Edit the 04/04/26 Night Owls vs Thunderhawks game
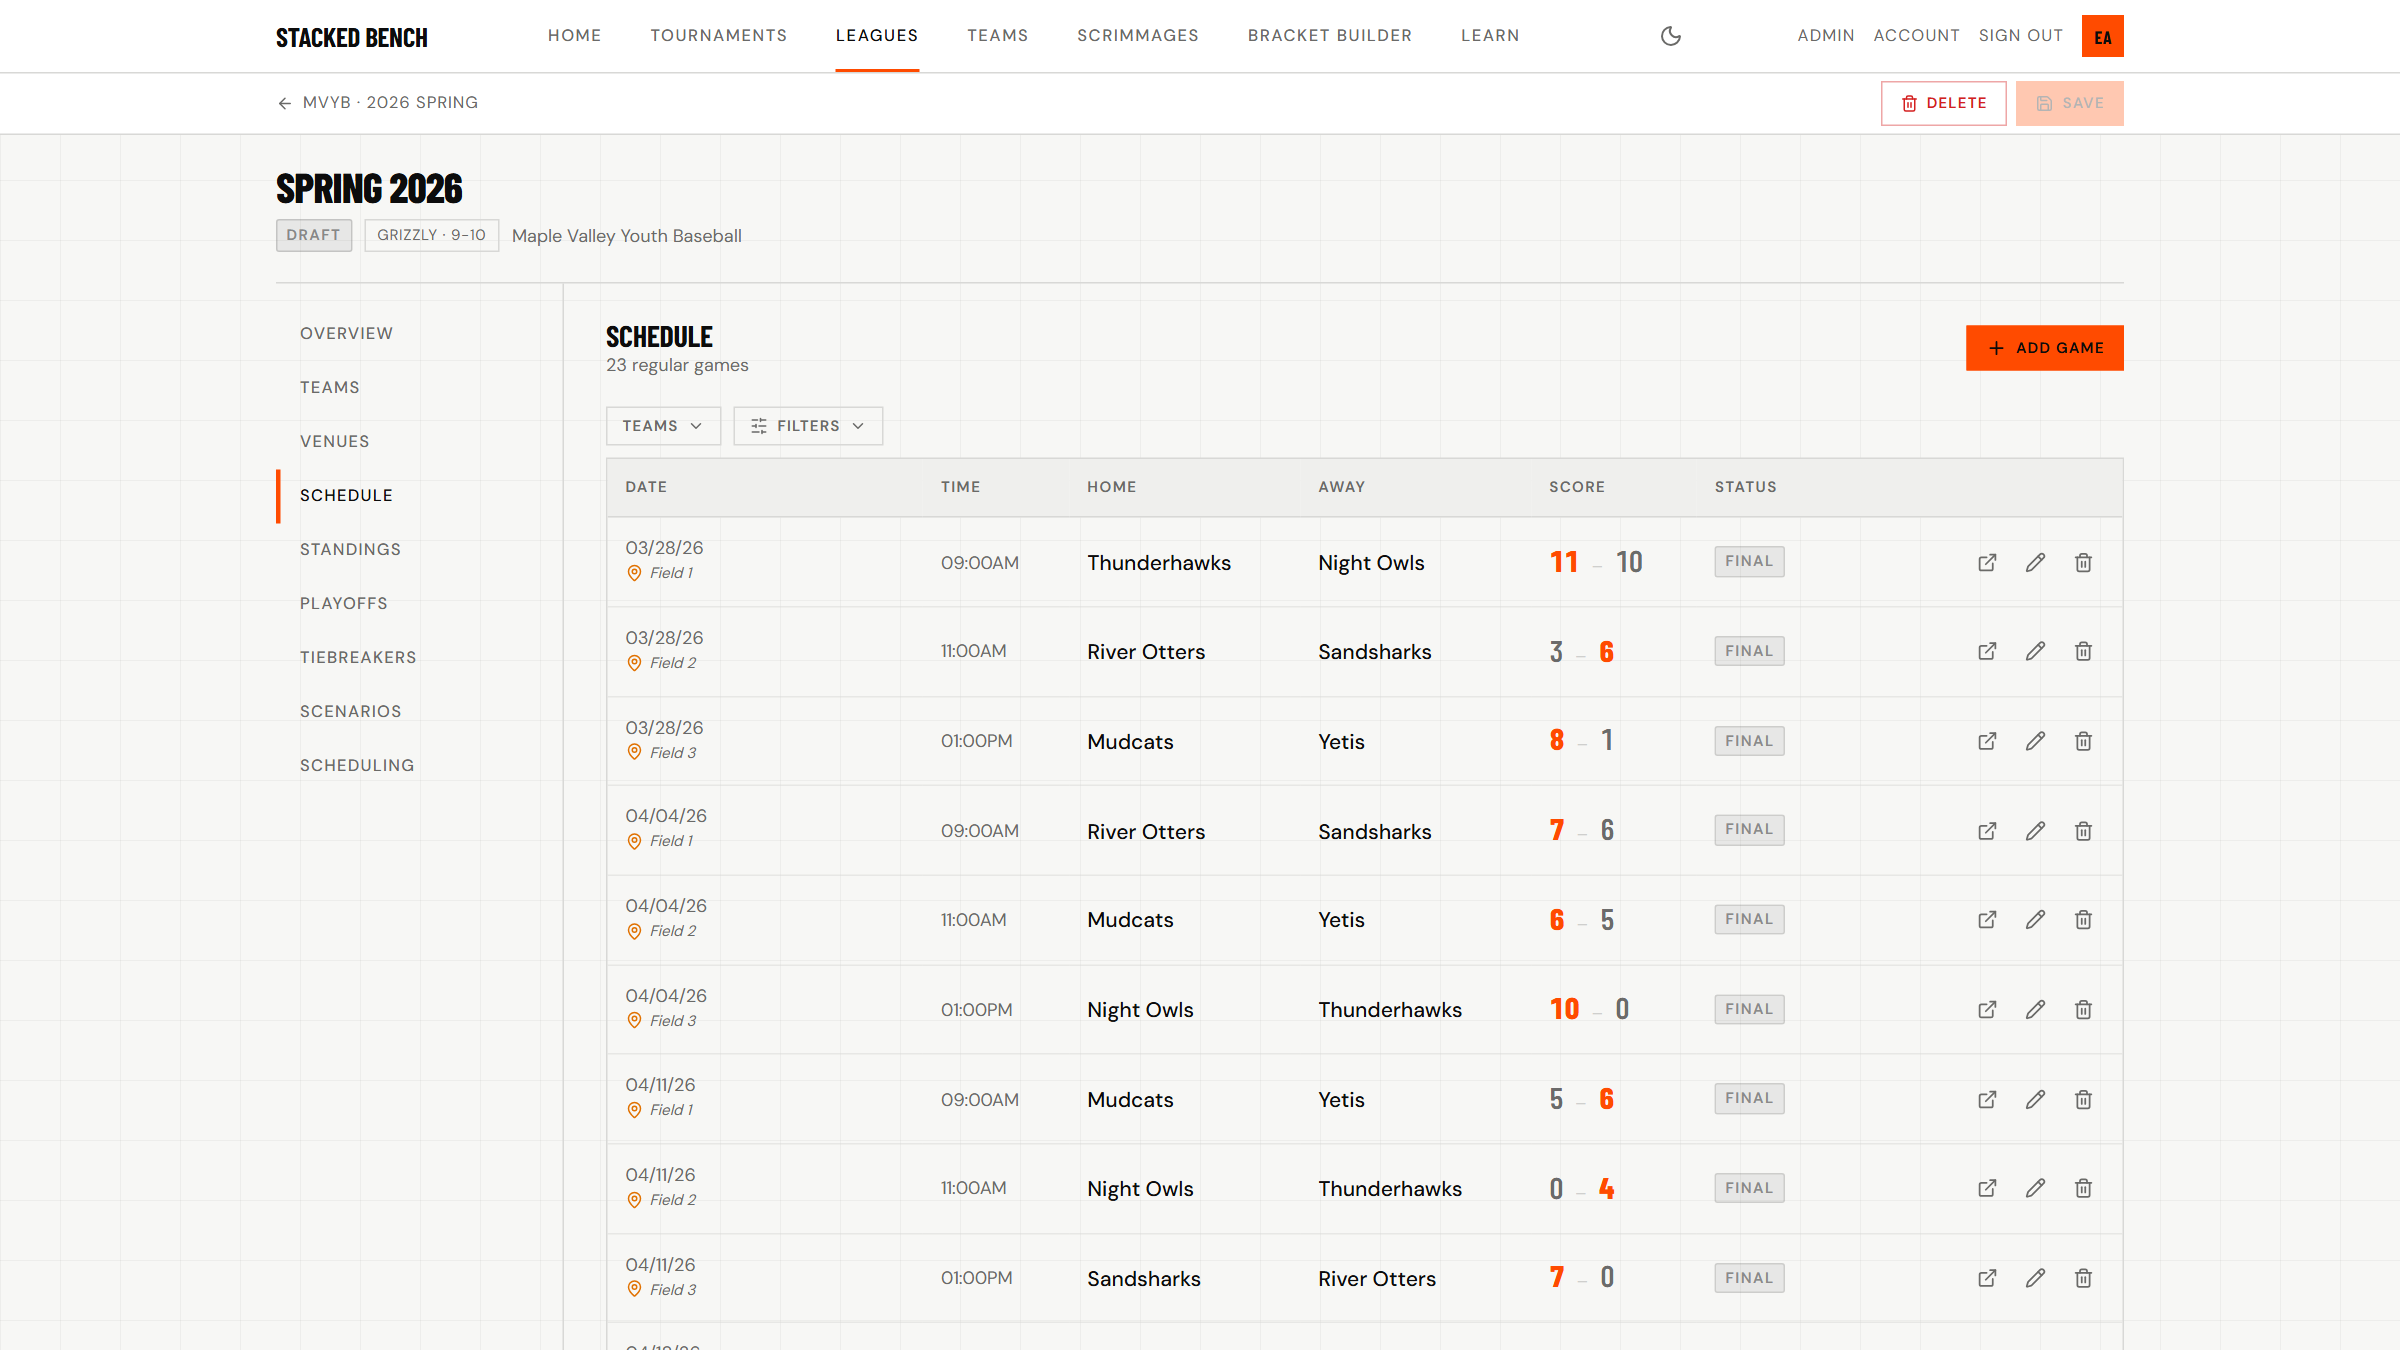This screenshot has width=2400, height=1350. (2035, 1009)
